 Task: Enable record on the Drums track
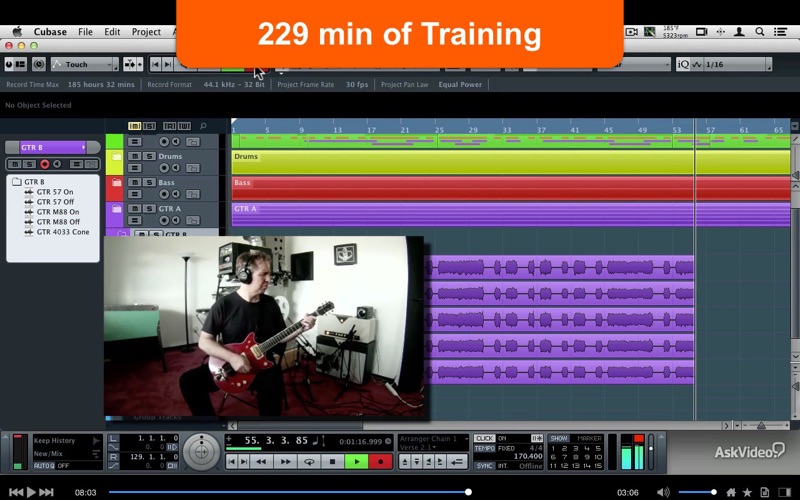click(164, 168)
